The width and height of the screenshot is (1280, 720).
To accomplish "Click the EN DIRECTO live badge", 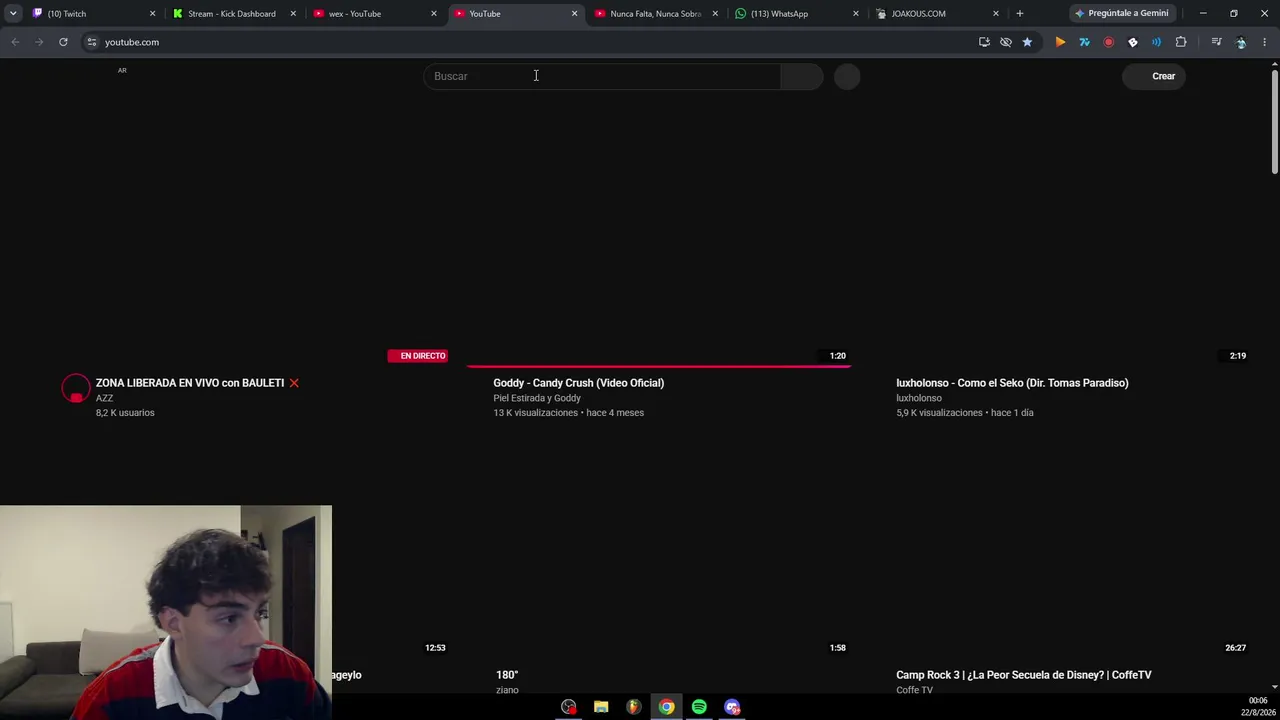I will [x=418, y=356].
